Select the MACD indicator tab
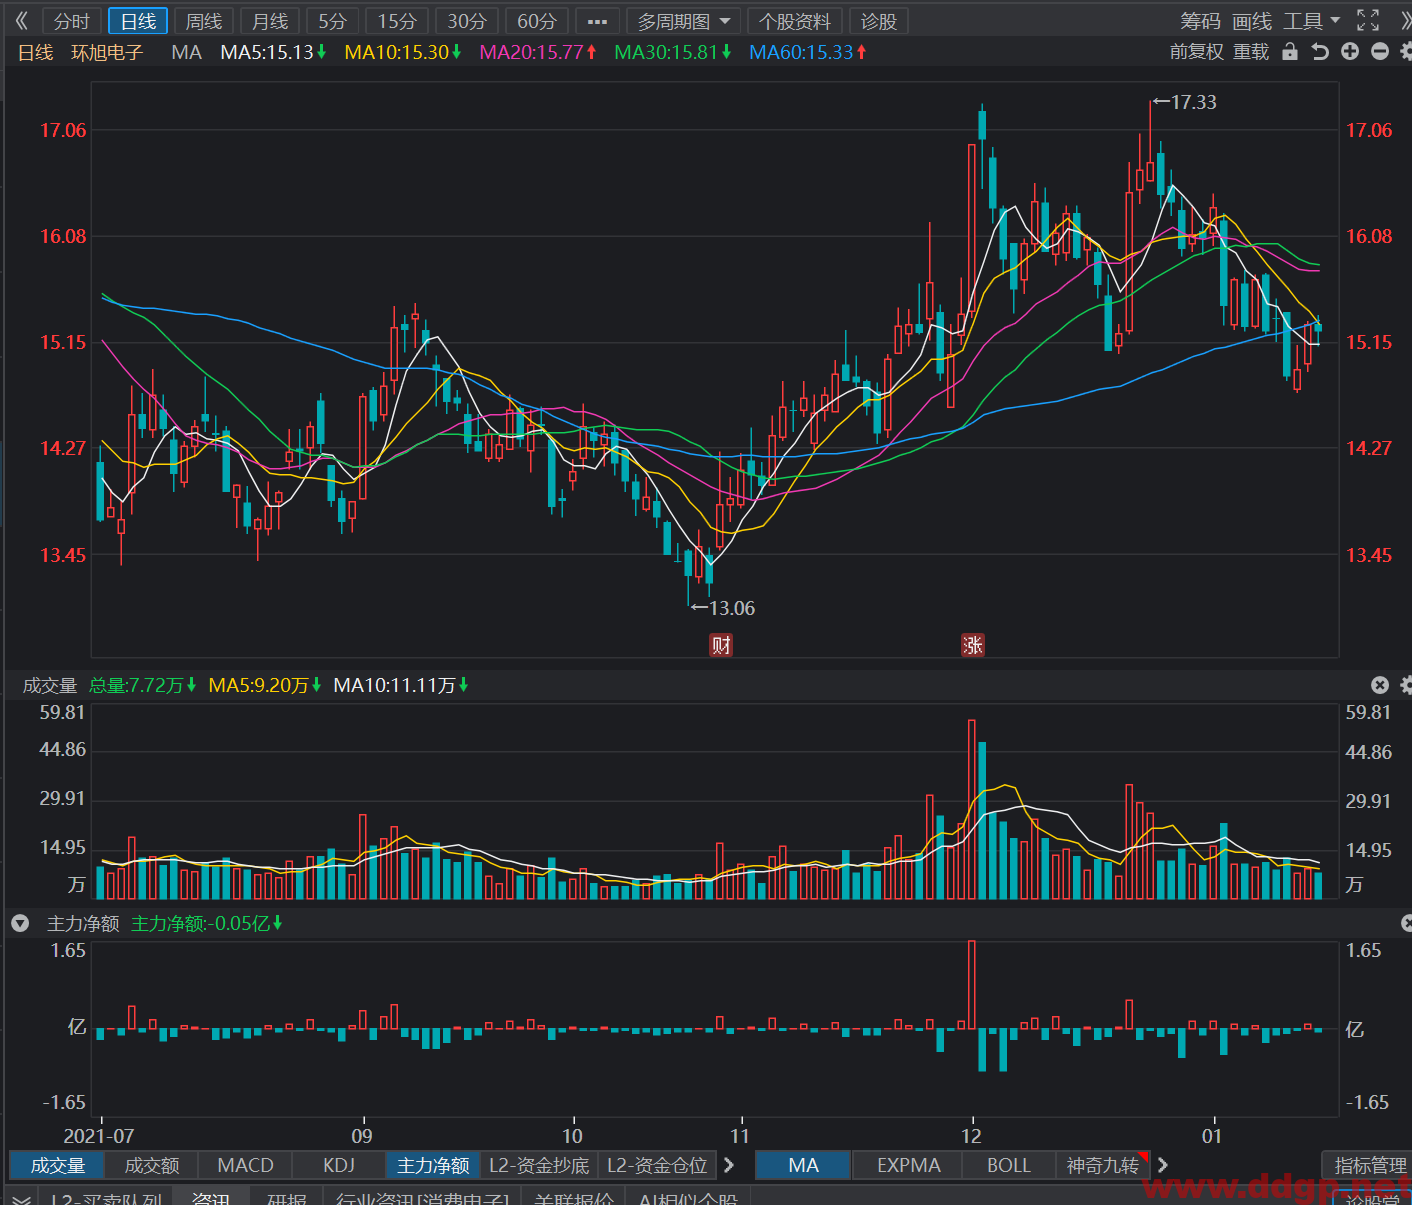The image size is (1412, 1205). (245, 1165)
